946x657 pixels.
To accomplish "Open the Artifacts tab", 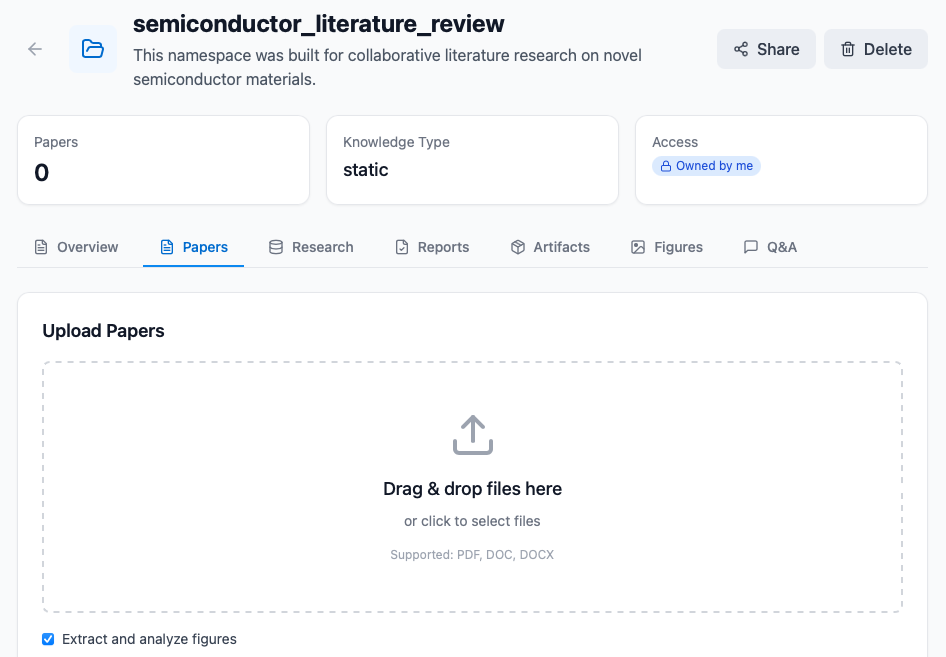I will 550,247.
